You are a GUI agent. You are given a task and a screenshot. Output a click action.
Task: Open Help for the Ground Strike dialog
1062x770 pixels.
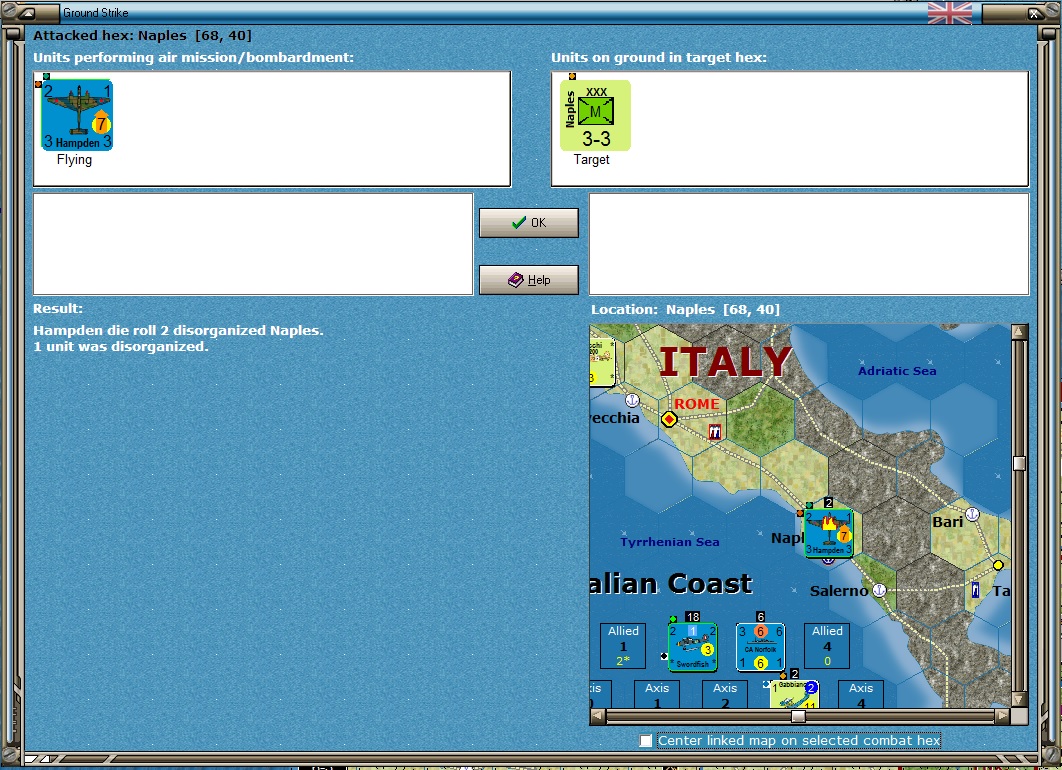(529, 280)
